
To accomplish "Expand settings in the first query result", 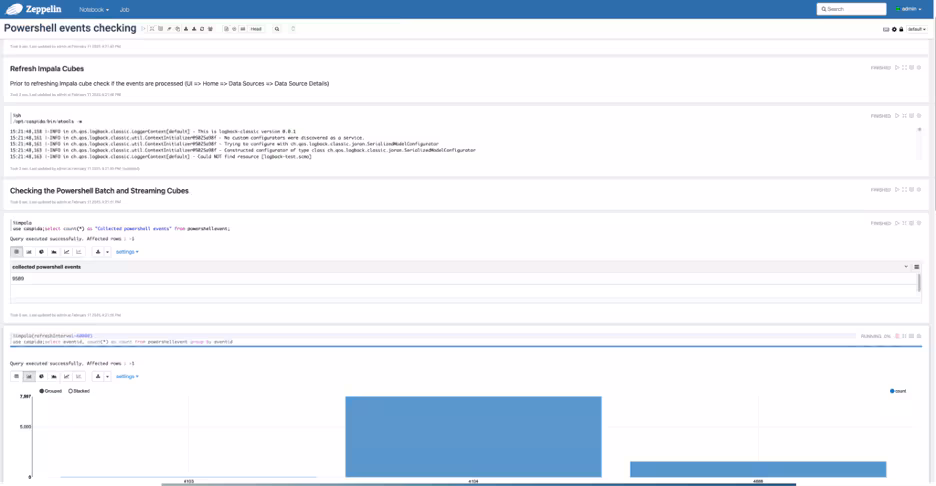I will (127, 252).
